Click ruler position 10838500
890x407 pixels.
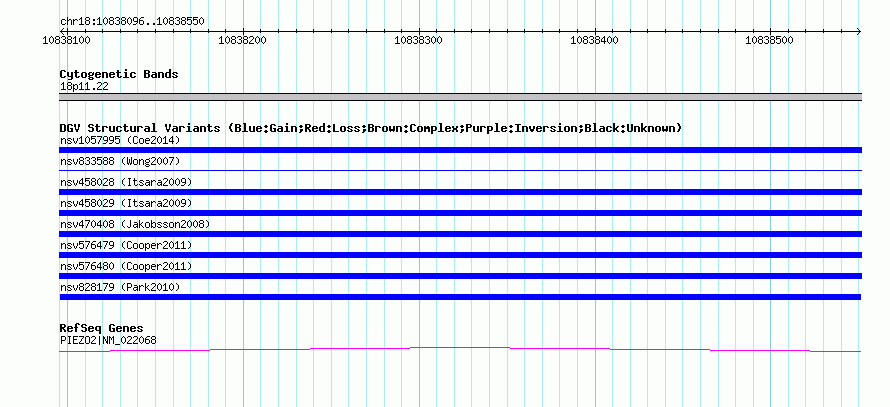770,40
